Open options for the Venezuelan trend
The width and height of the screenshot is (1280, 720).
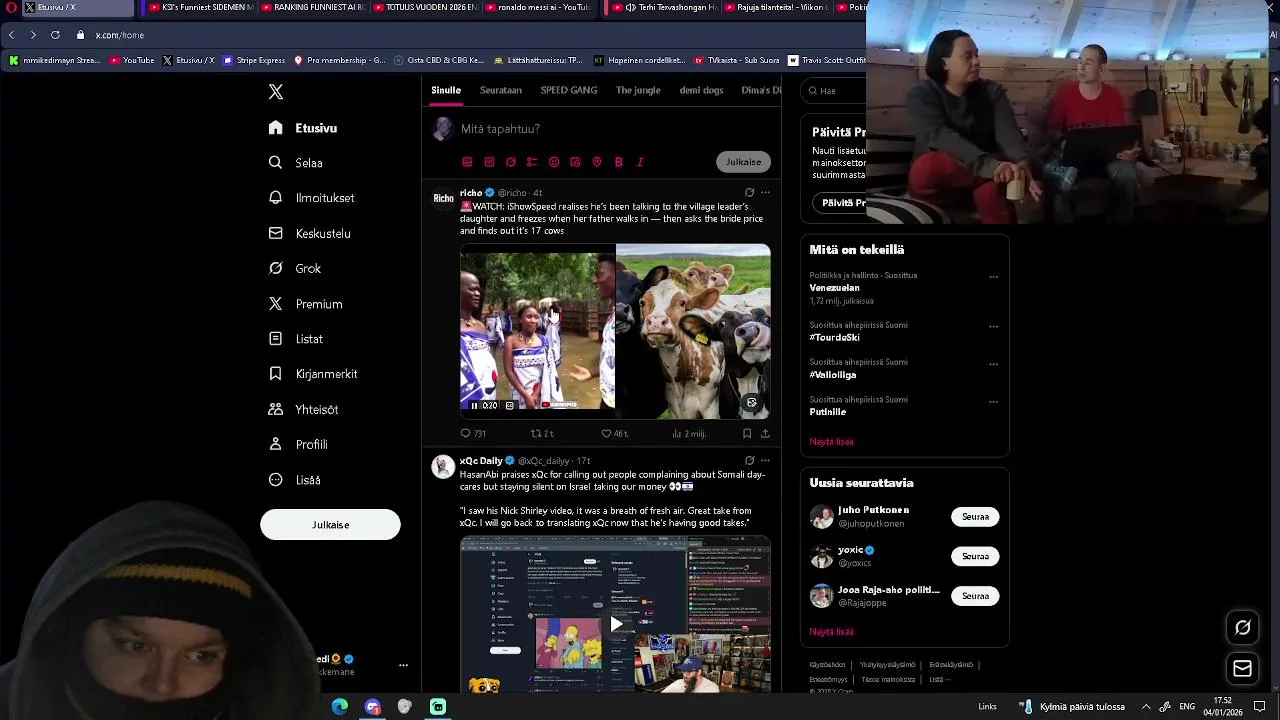[993, 277]
